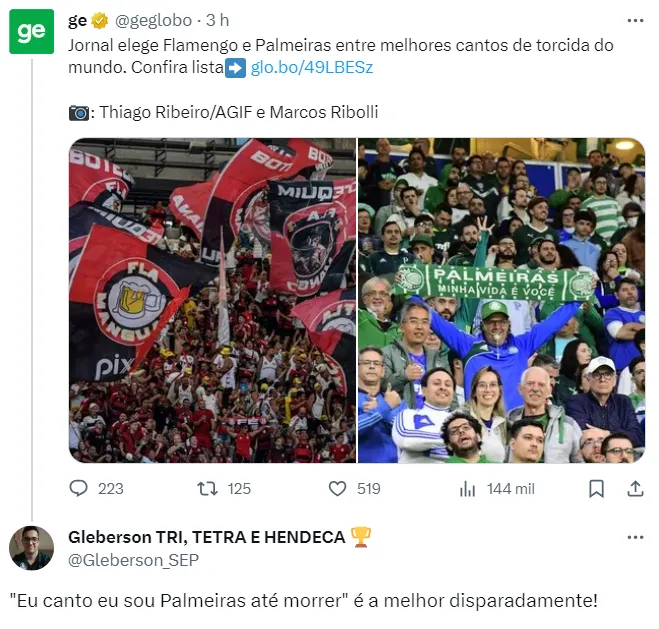Open the glo.bo/49LBESz link

[312, 67]
